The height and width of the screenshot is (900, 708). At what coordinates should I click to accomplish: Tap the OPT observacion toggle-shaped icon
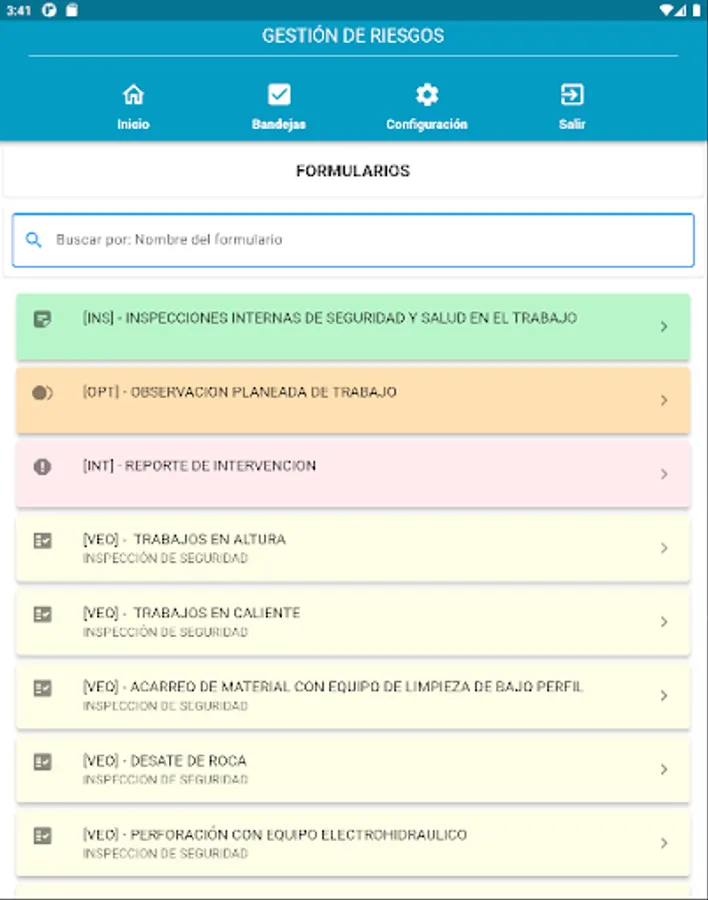pyautogui.click(x=42, y=393)
